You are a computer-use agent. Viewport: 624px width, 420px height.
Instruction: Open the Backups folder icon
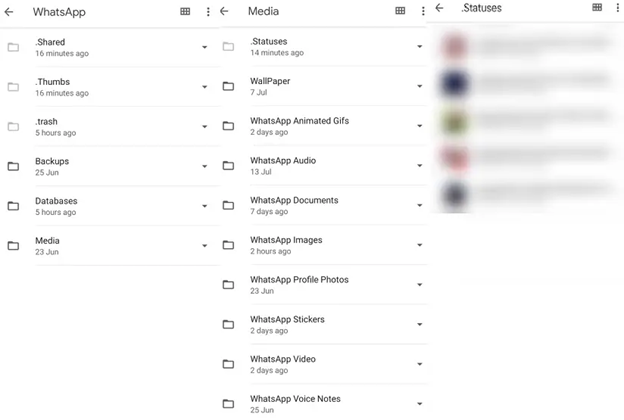pos(13,166)
